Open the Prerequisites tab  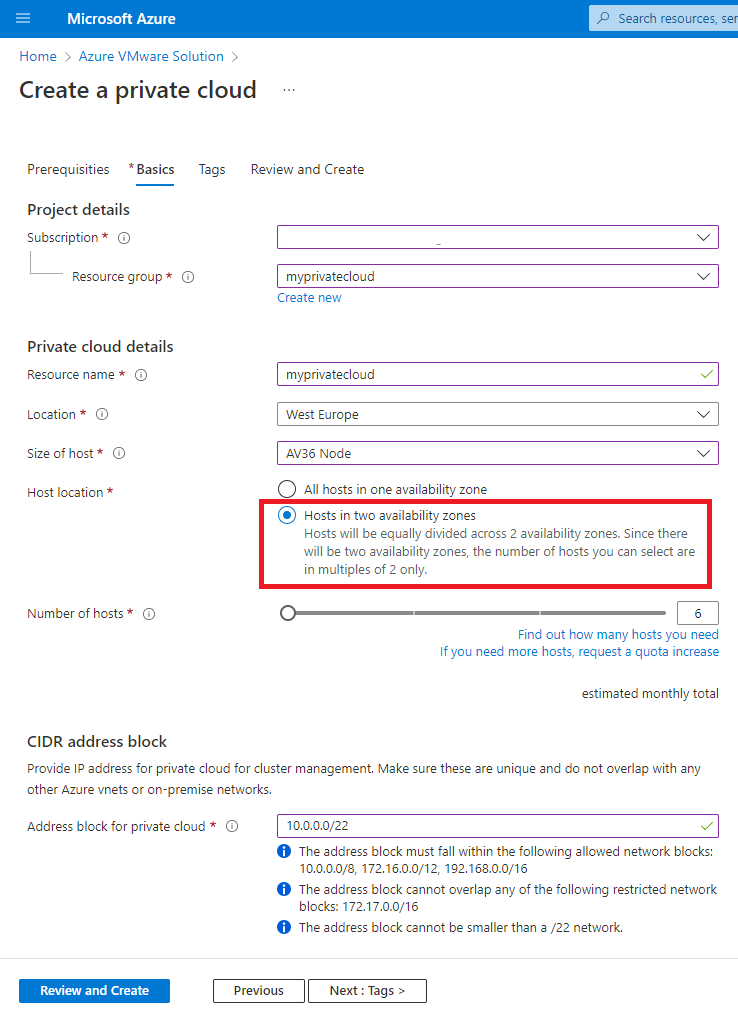coord(68,169)
